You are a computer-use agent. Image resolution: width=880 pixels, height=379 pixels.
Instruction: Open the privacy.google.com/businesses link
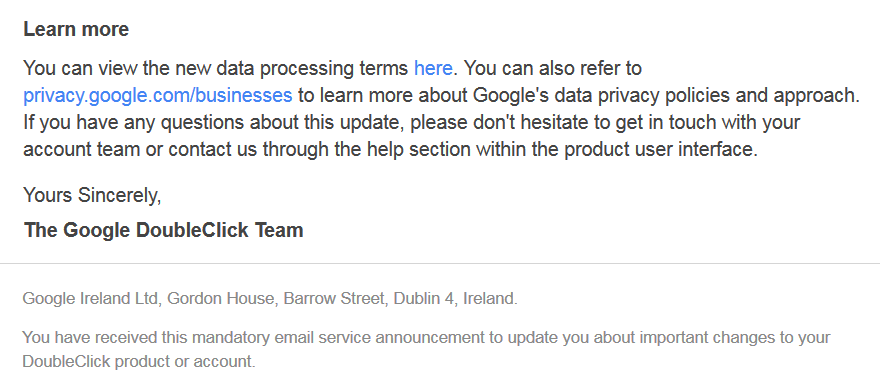click(158, 95)
